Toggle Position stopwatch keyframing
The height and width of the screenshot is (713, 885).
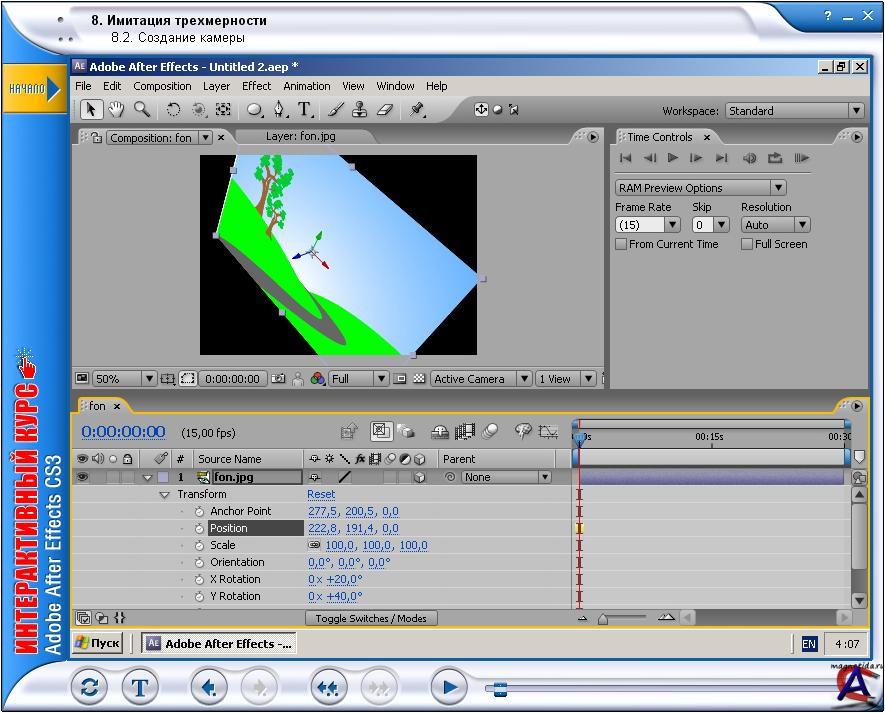199,528
